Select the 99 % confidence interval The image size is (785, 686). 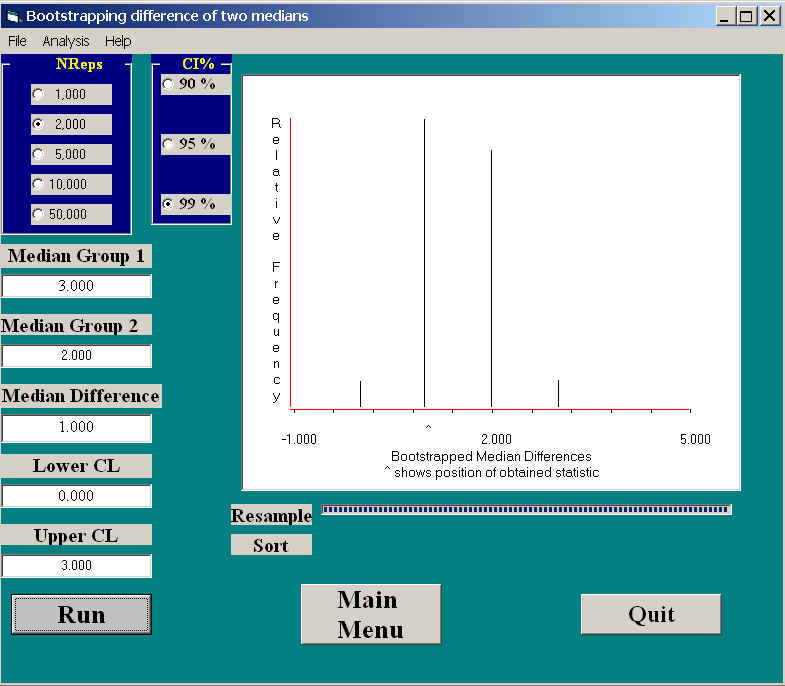point(169,204)
